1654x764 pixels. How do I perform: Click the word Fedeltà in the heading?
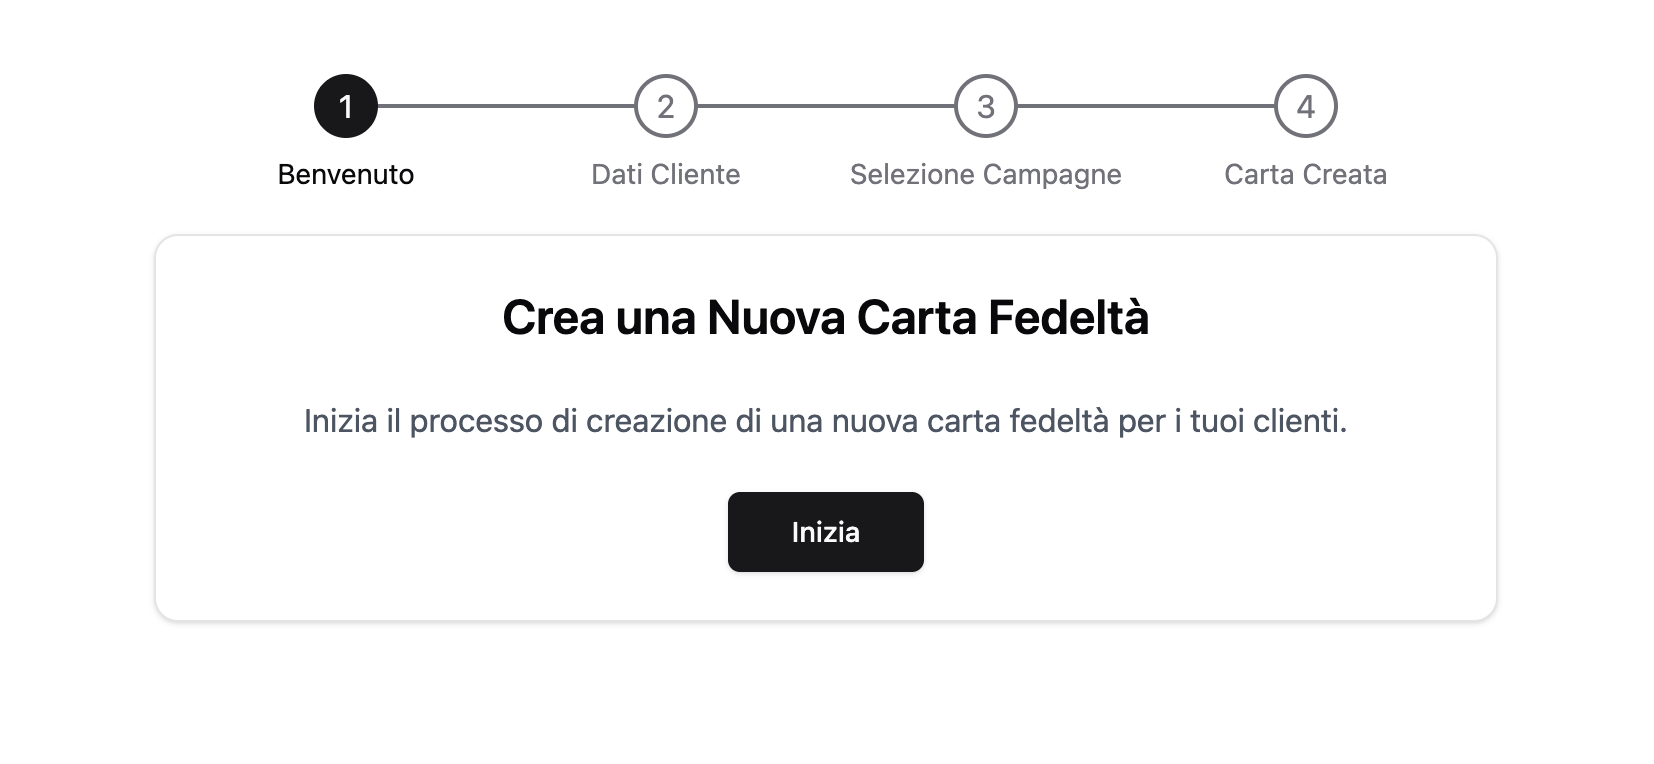tap(1068, 318)
